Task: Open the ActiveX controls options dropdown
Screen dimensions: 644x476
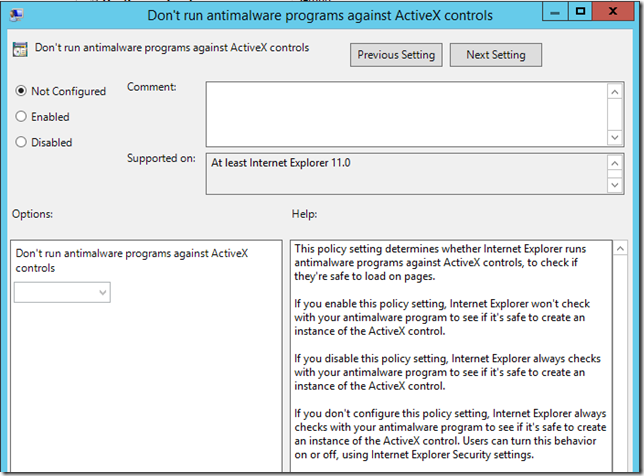Action: pos(62,292)
